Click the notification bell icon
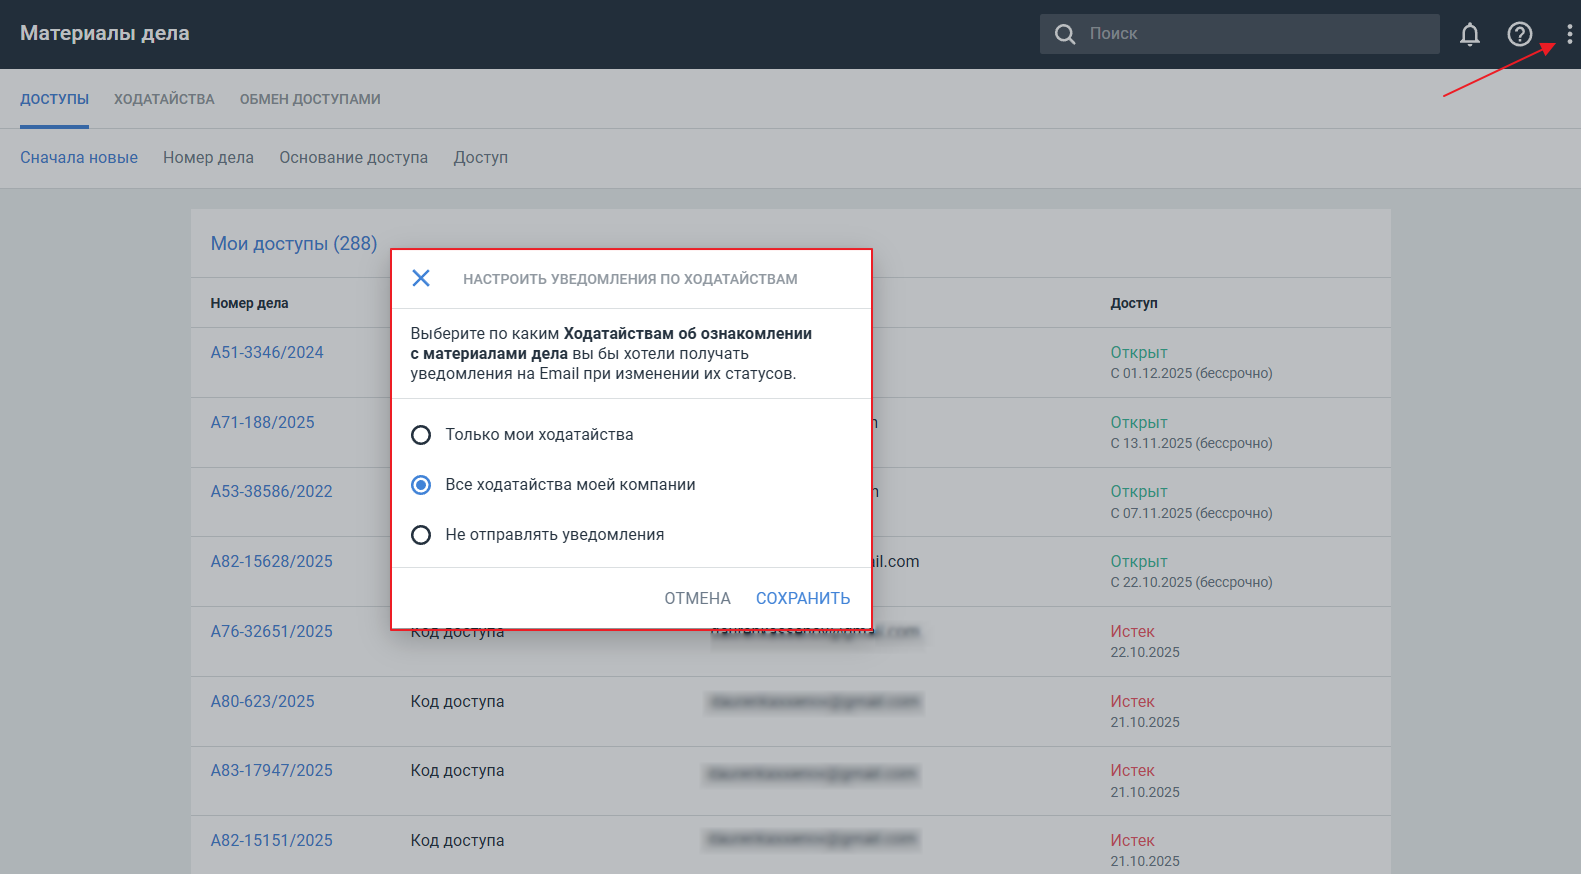1581x874 pixels. (x=1469, y=35)
